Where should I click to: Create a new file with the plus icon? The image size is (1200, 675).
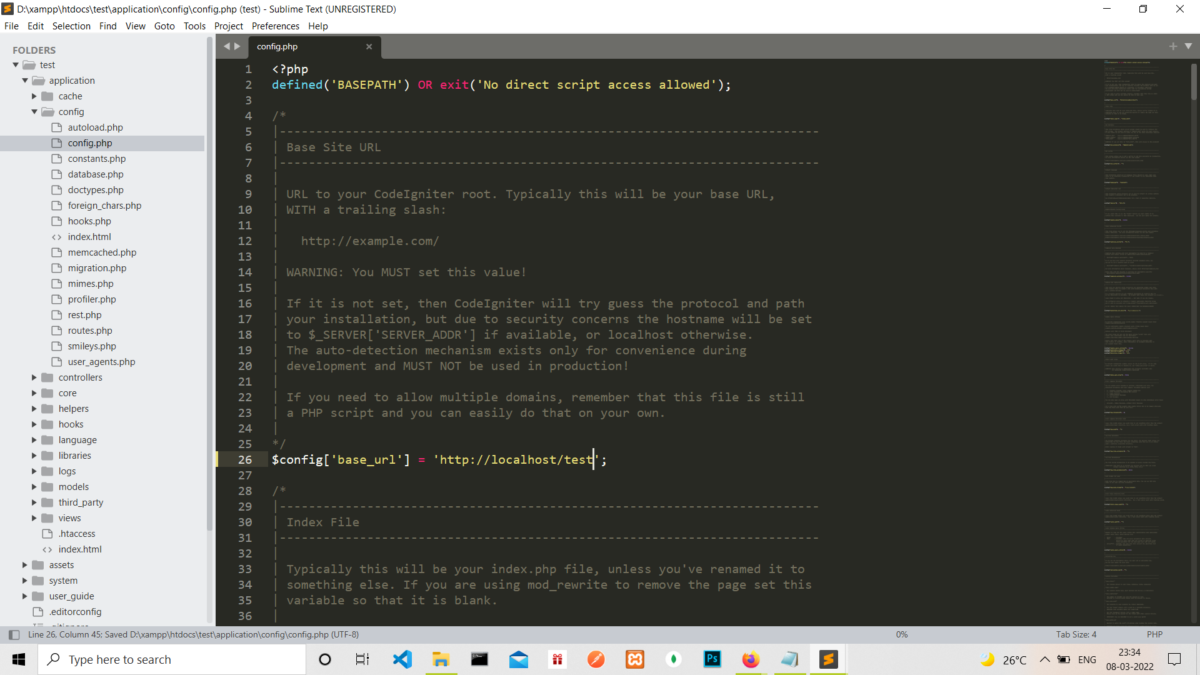coord(1173,46)
